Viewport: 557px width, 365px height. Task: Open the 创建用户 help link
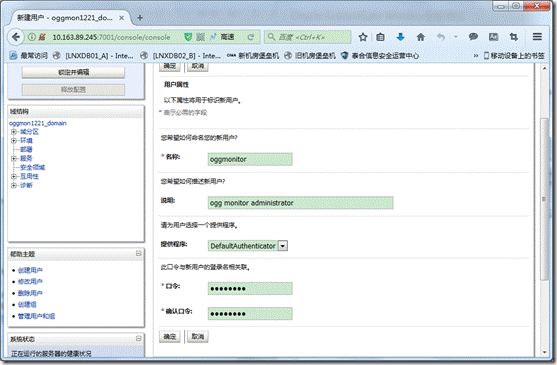[30, 270]
